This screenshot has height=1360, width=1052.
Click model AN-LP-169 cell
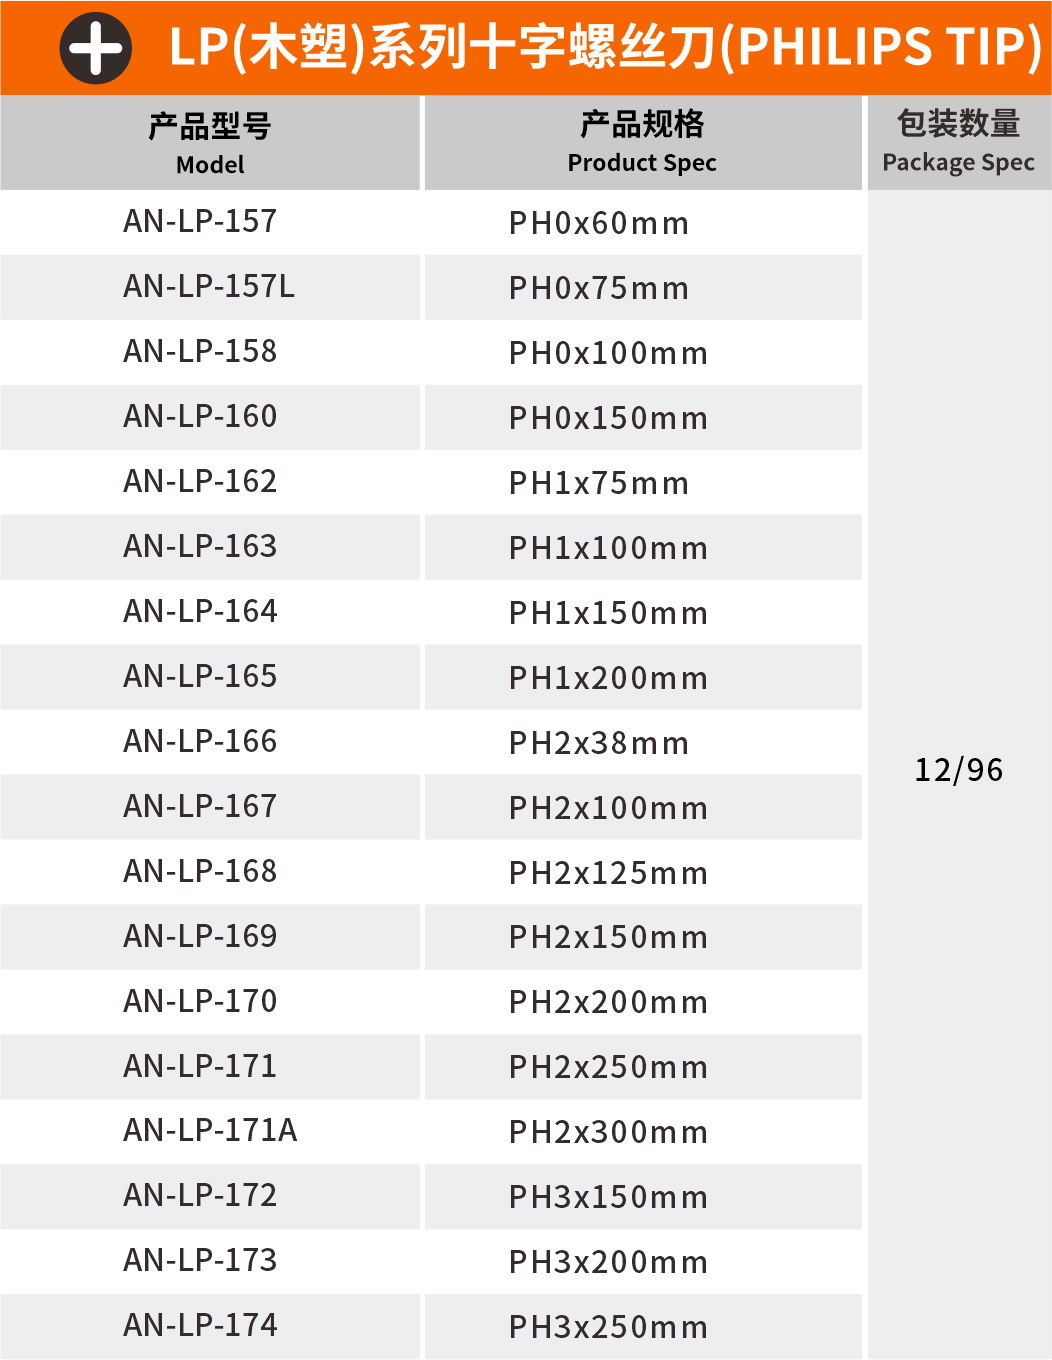[x=200, y=937]
